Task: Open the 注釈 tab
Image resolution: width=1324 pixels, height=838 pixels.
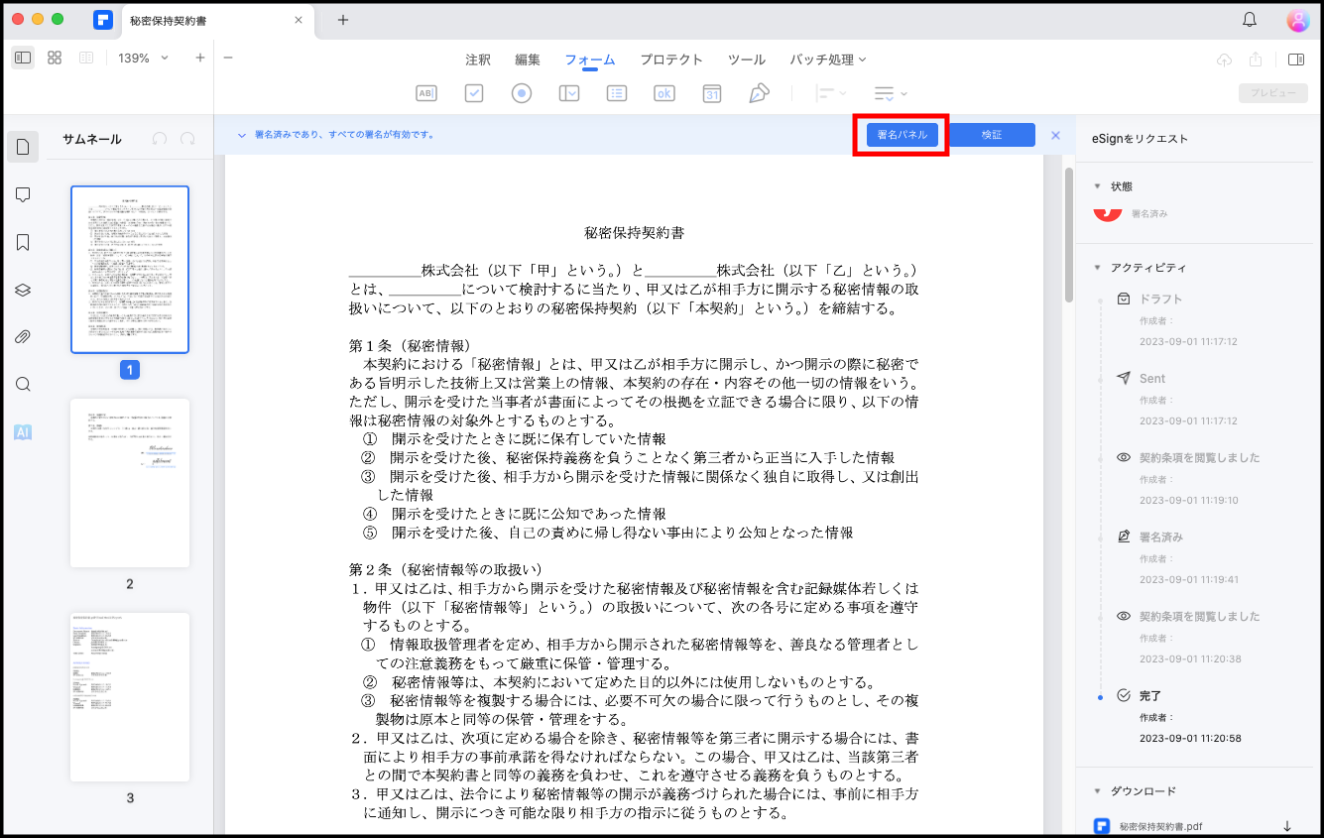Action: [x=478, y=60]
